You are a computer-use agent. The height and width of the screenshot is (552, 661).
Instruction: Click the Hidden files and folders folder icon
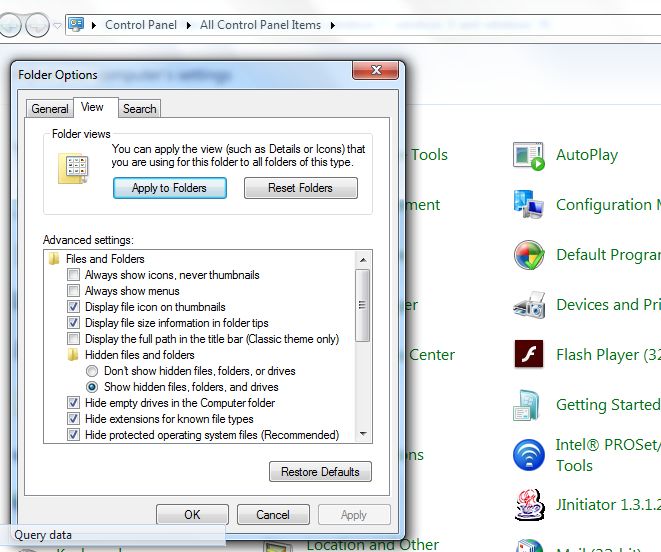click(73, 355)
